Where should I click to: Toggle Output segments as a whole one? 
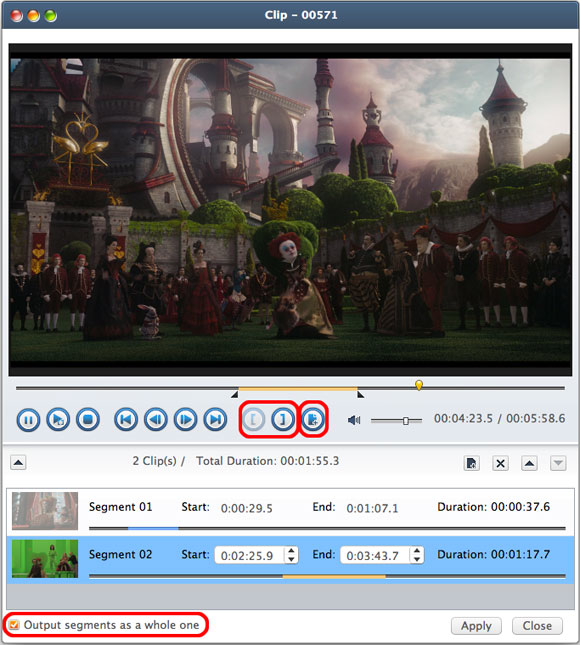point(14,625)
